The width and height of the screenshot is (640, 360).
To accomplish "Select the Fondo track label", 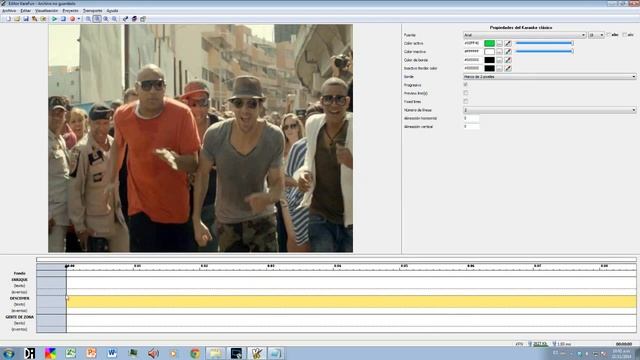I will tap(20, 273).
